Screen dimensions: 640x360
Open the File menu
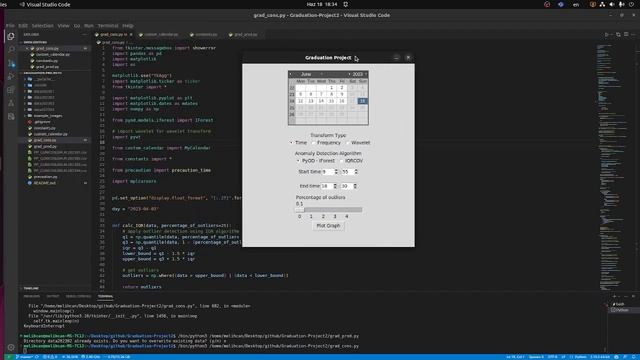(x=10, y=25)
